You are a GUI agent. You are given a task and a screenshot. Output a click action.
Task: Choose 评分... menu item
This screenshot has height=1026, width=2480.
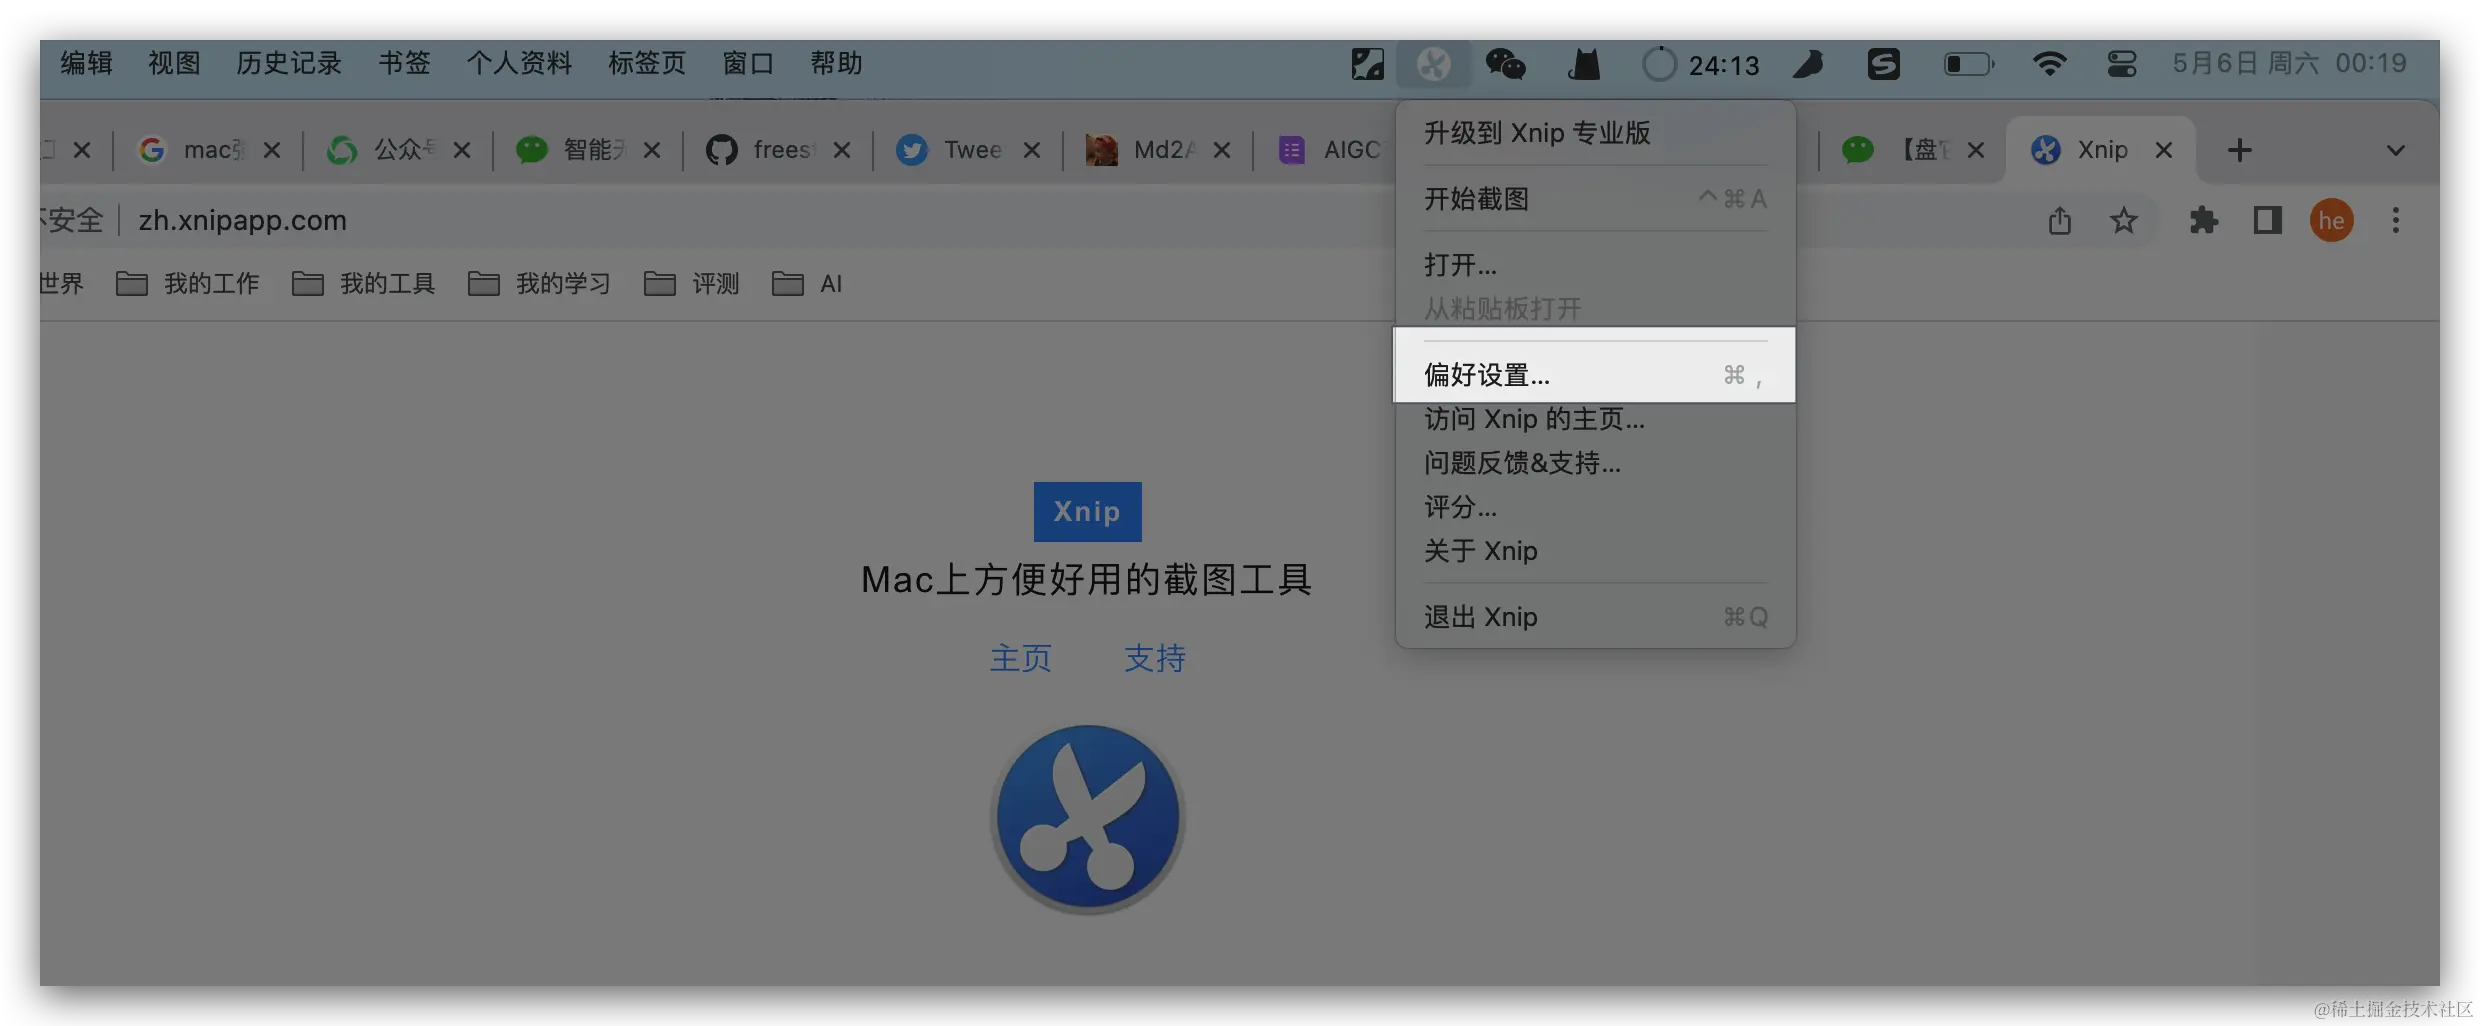point(1595,507)
